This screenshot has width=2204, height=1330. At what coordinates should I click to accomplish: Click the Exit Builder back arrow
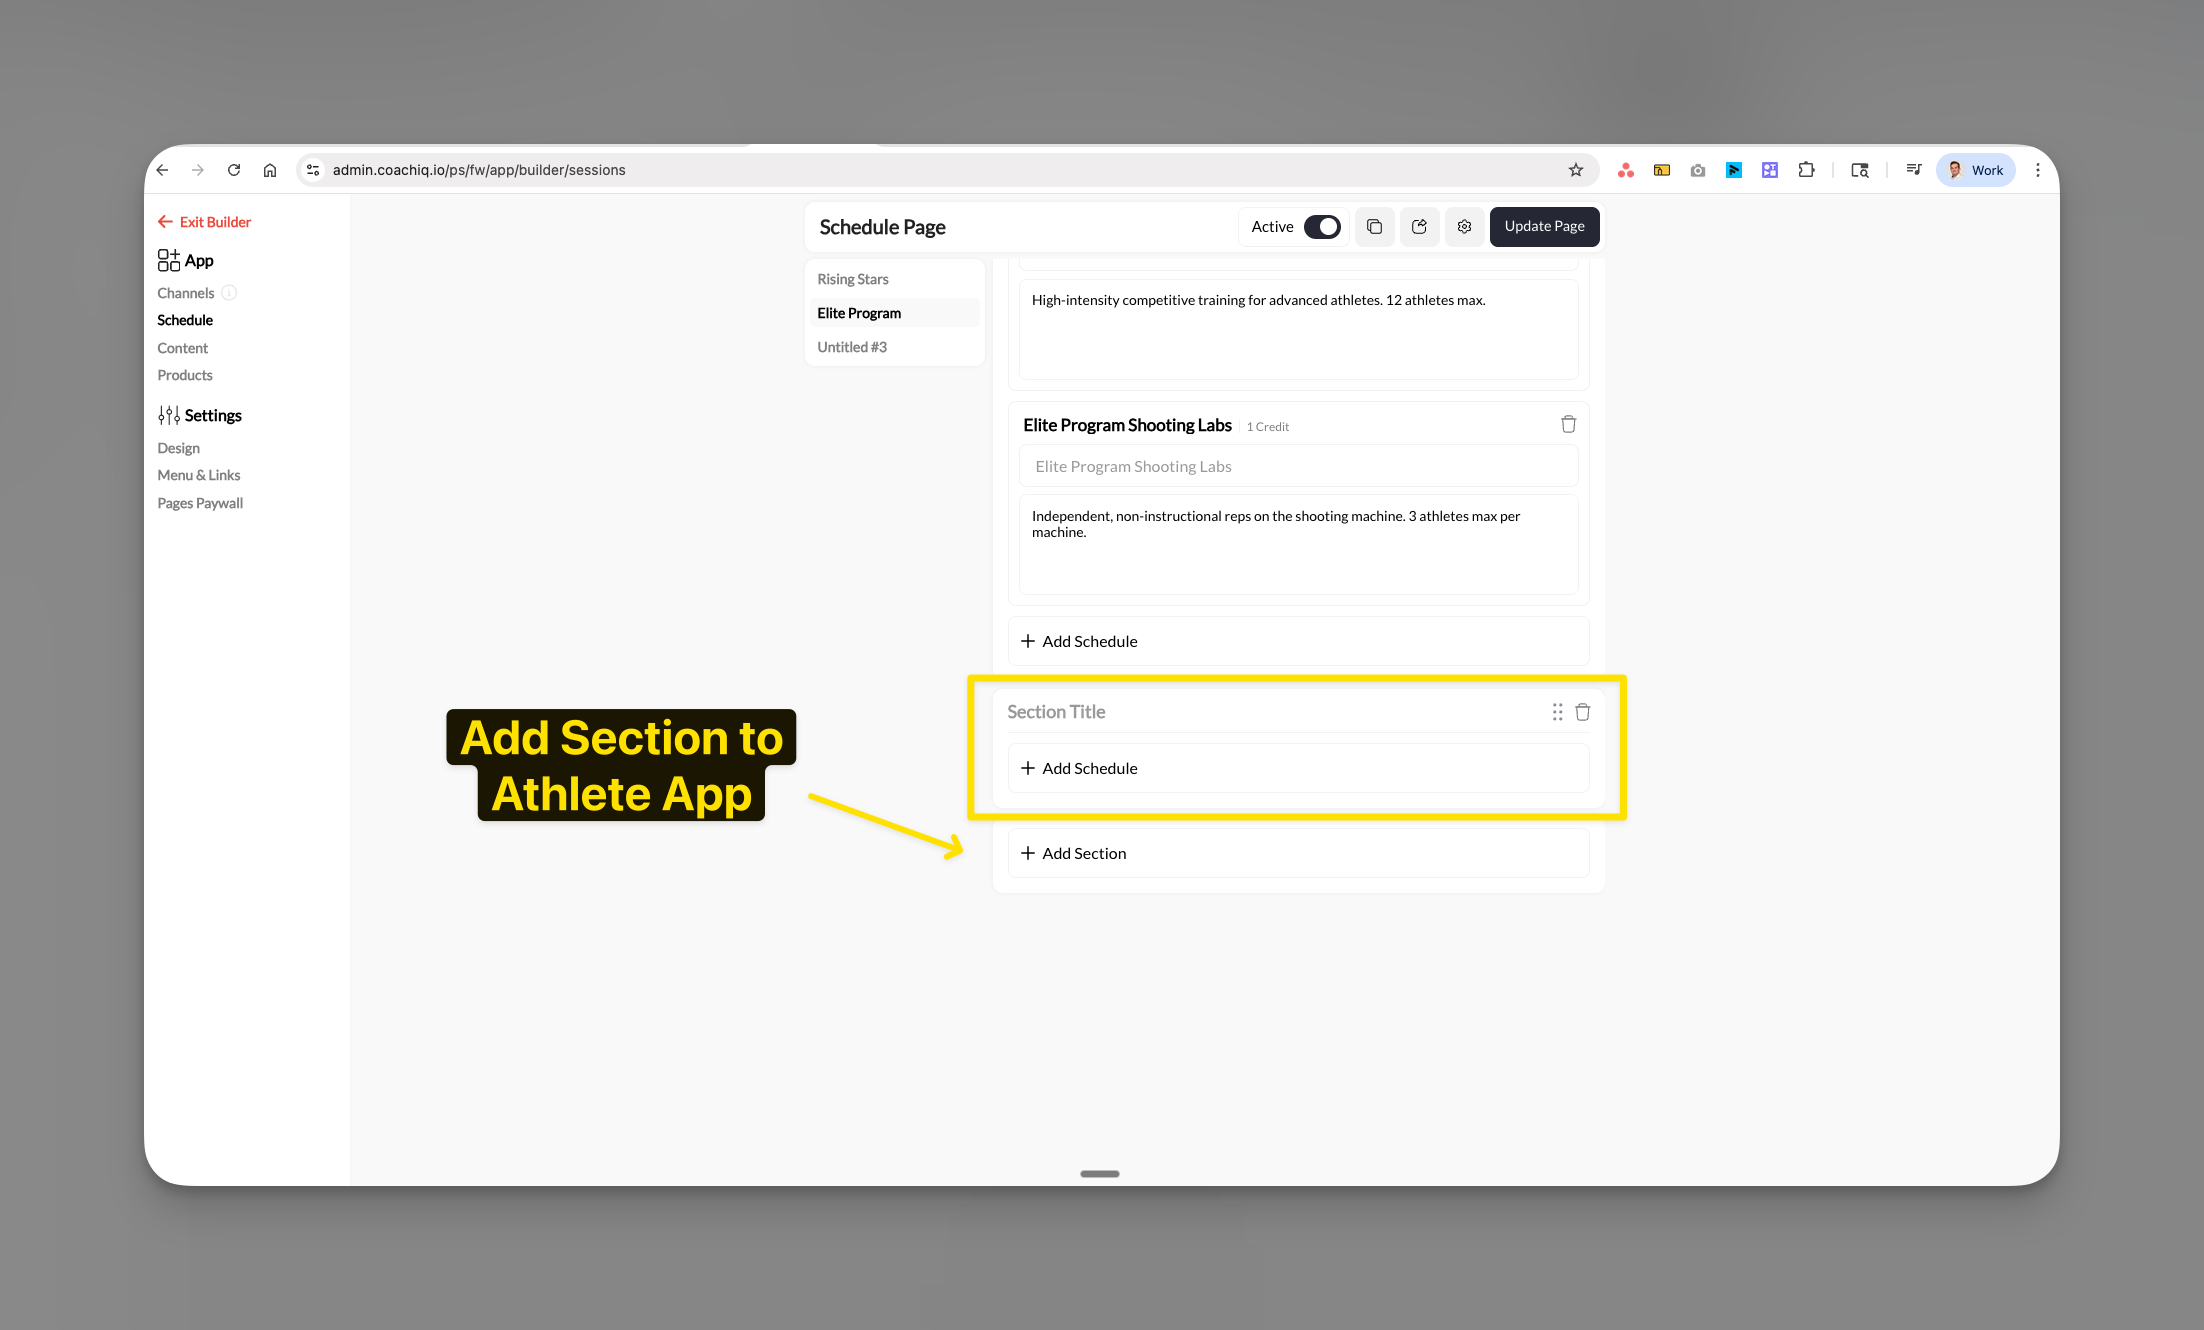click(166, 221)
